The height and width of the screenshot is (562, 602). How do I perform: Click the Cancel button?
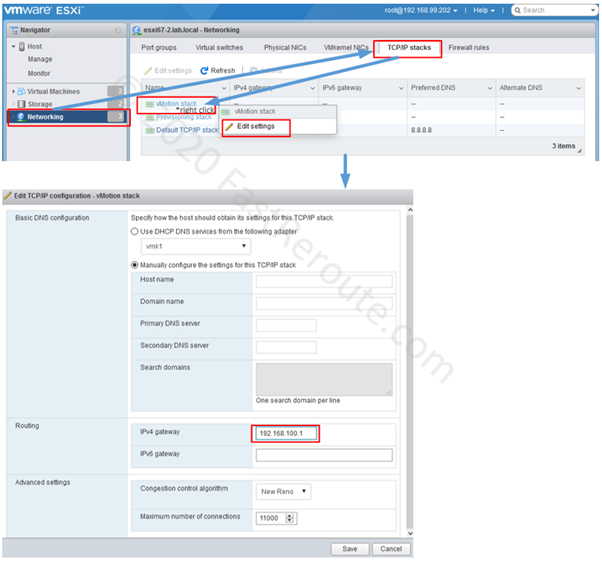pos(391,549)
